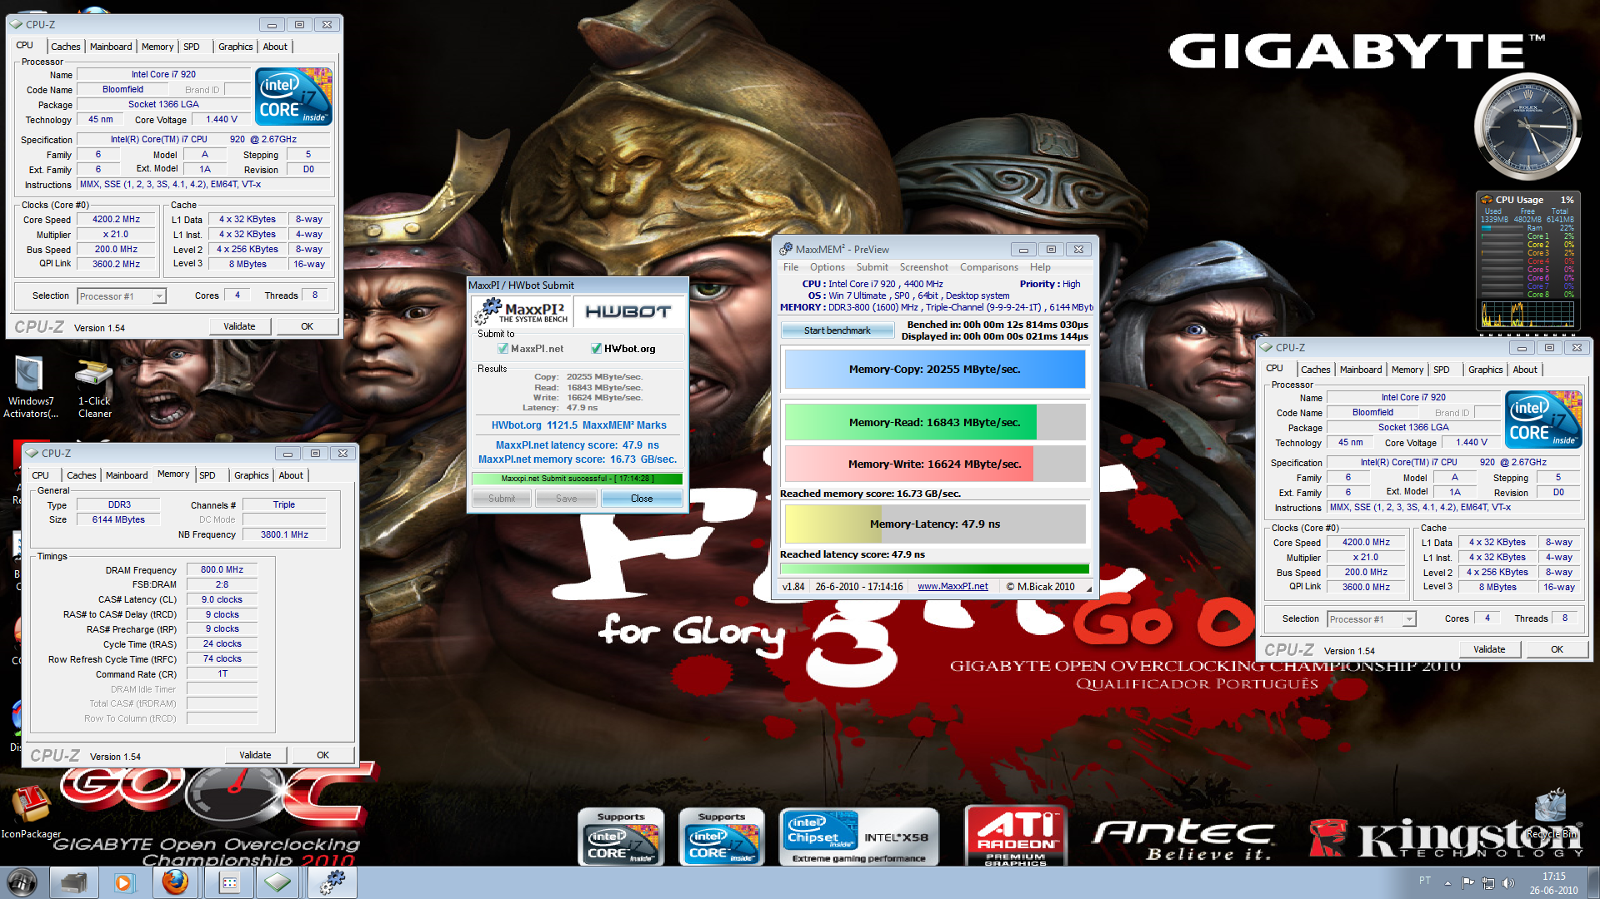The image size is (1600, 899).
Task: Open the Recycle Bin desktop icon
Action: click(x=1551, y=815)
